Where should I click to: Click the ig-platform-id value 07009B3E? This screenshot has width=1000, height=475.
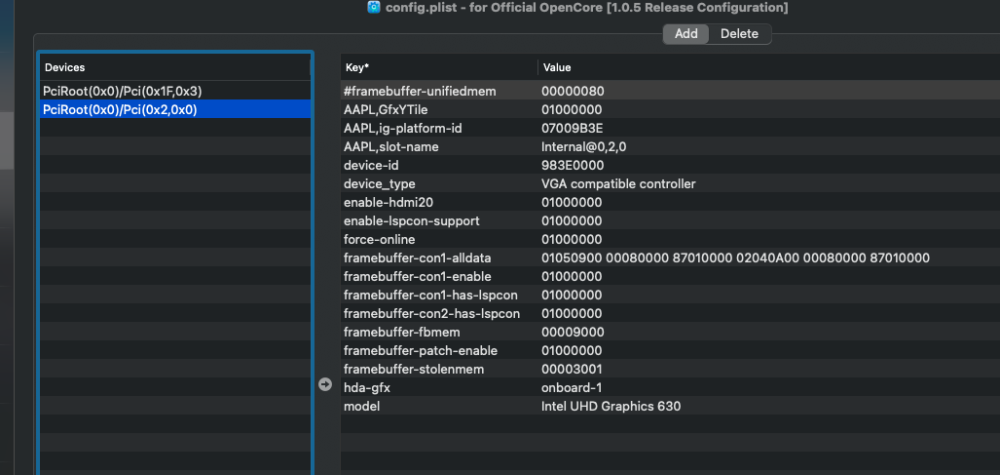pyautogui.click(x=572, y=128)
